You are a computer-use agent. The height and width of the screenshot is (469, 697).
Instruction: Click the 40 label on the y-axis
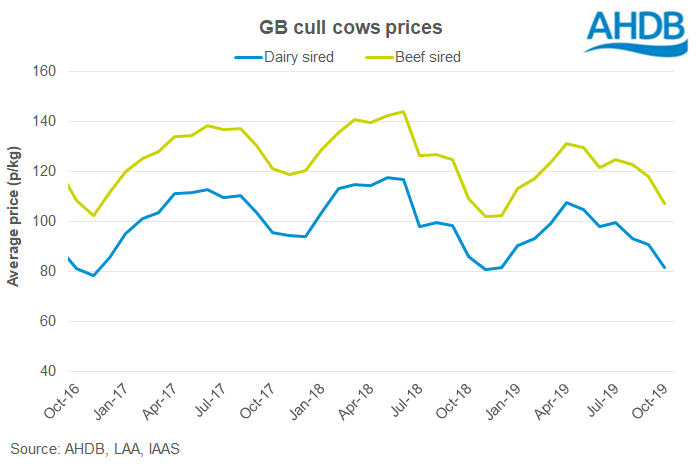coord(47,371)
